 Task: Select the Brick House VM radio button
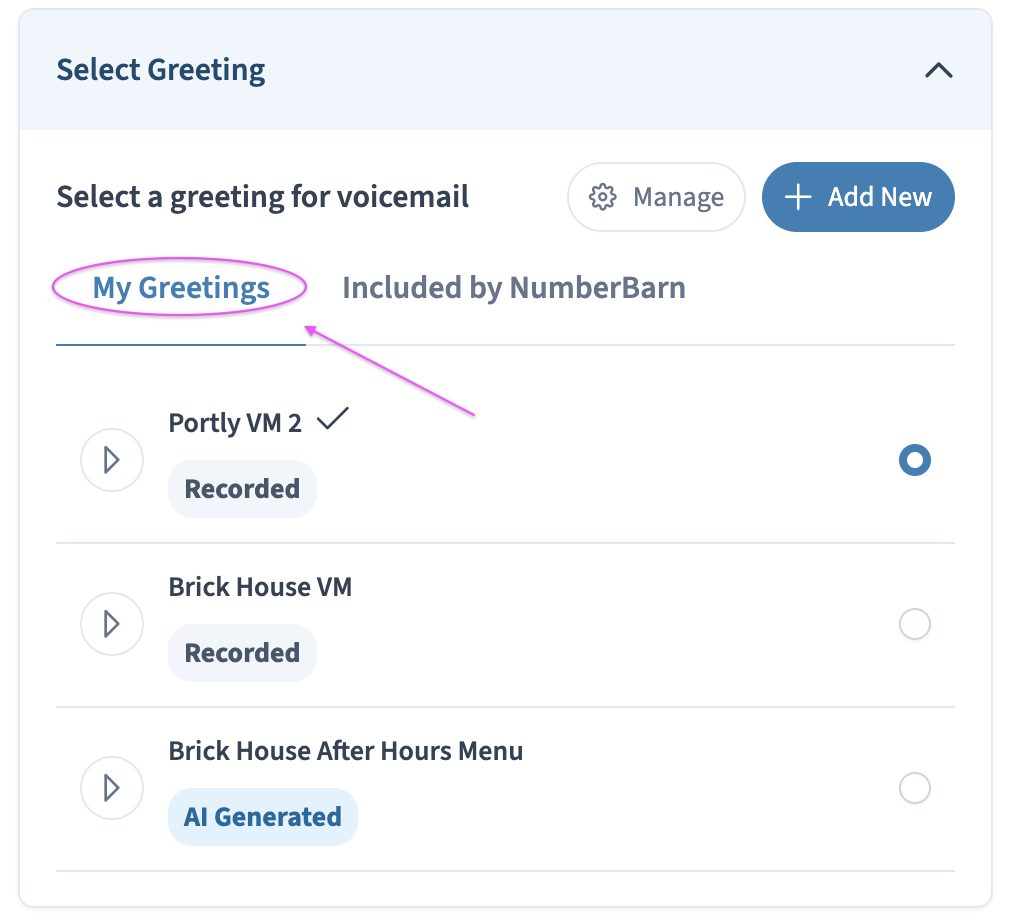pyautogui.click(x=915, y=624)
